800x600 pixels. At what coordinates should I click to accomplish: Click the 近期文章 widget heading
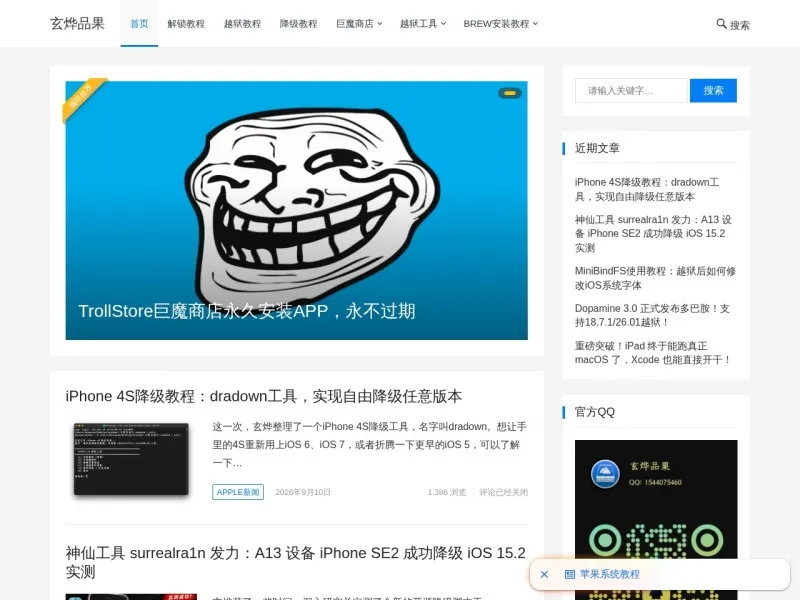pyautogui.click(x=597, y=148)
